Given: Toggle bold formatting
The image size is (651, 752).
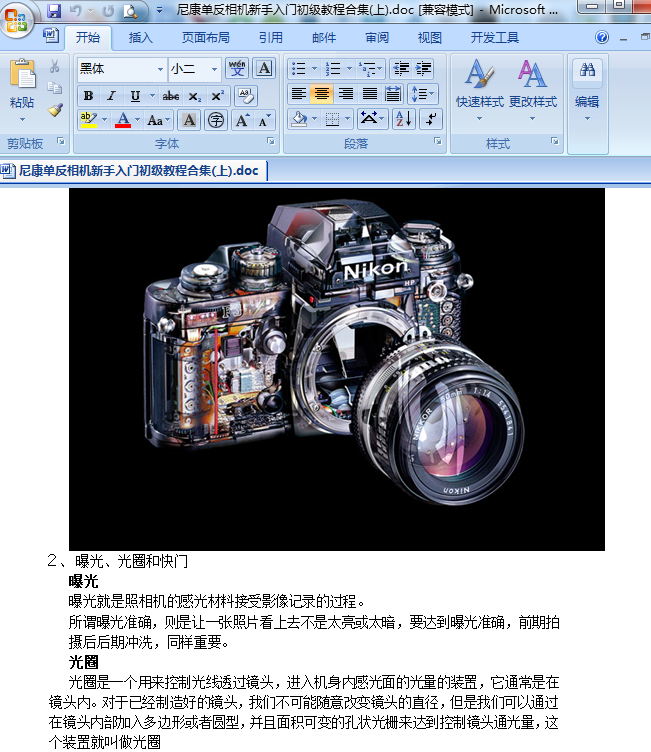Looking at the screenshot, I should pos(88,96).
